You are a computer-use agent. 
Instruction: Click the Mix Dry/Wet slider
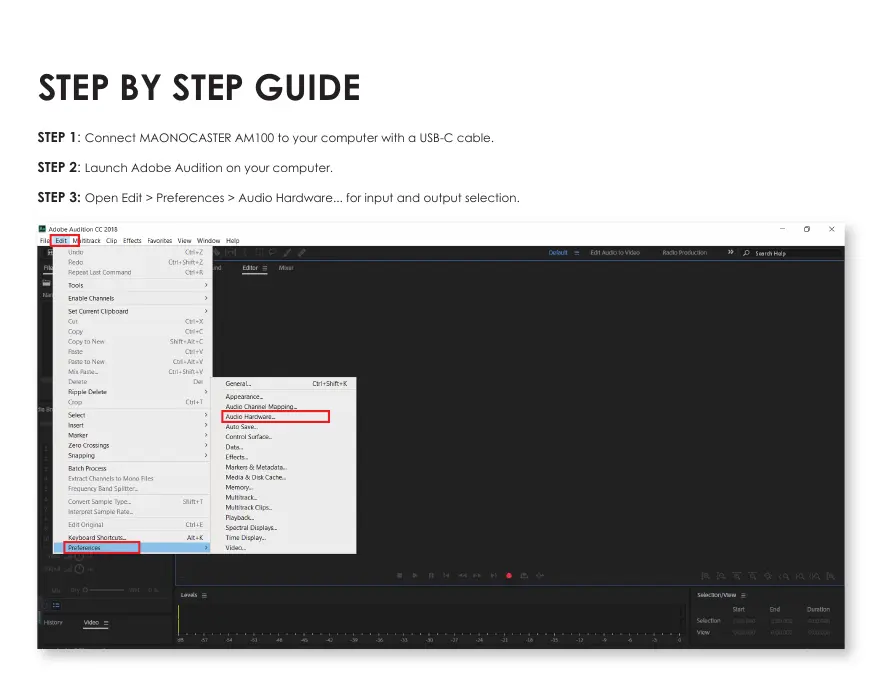[104, 590]
